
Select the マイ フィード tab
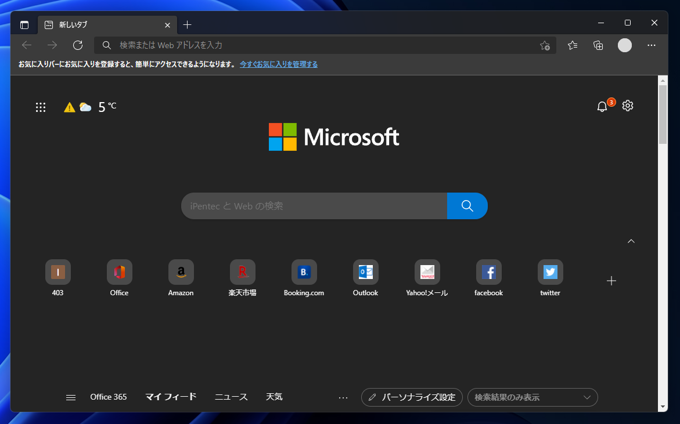pos(170,397)
